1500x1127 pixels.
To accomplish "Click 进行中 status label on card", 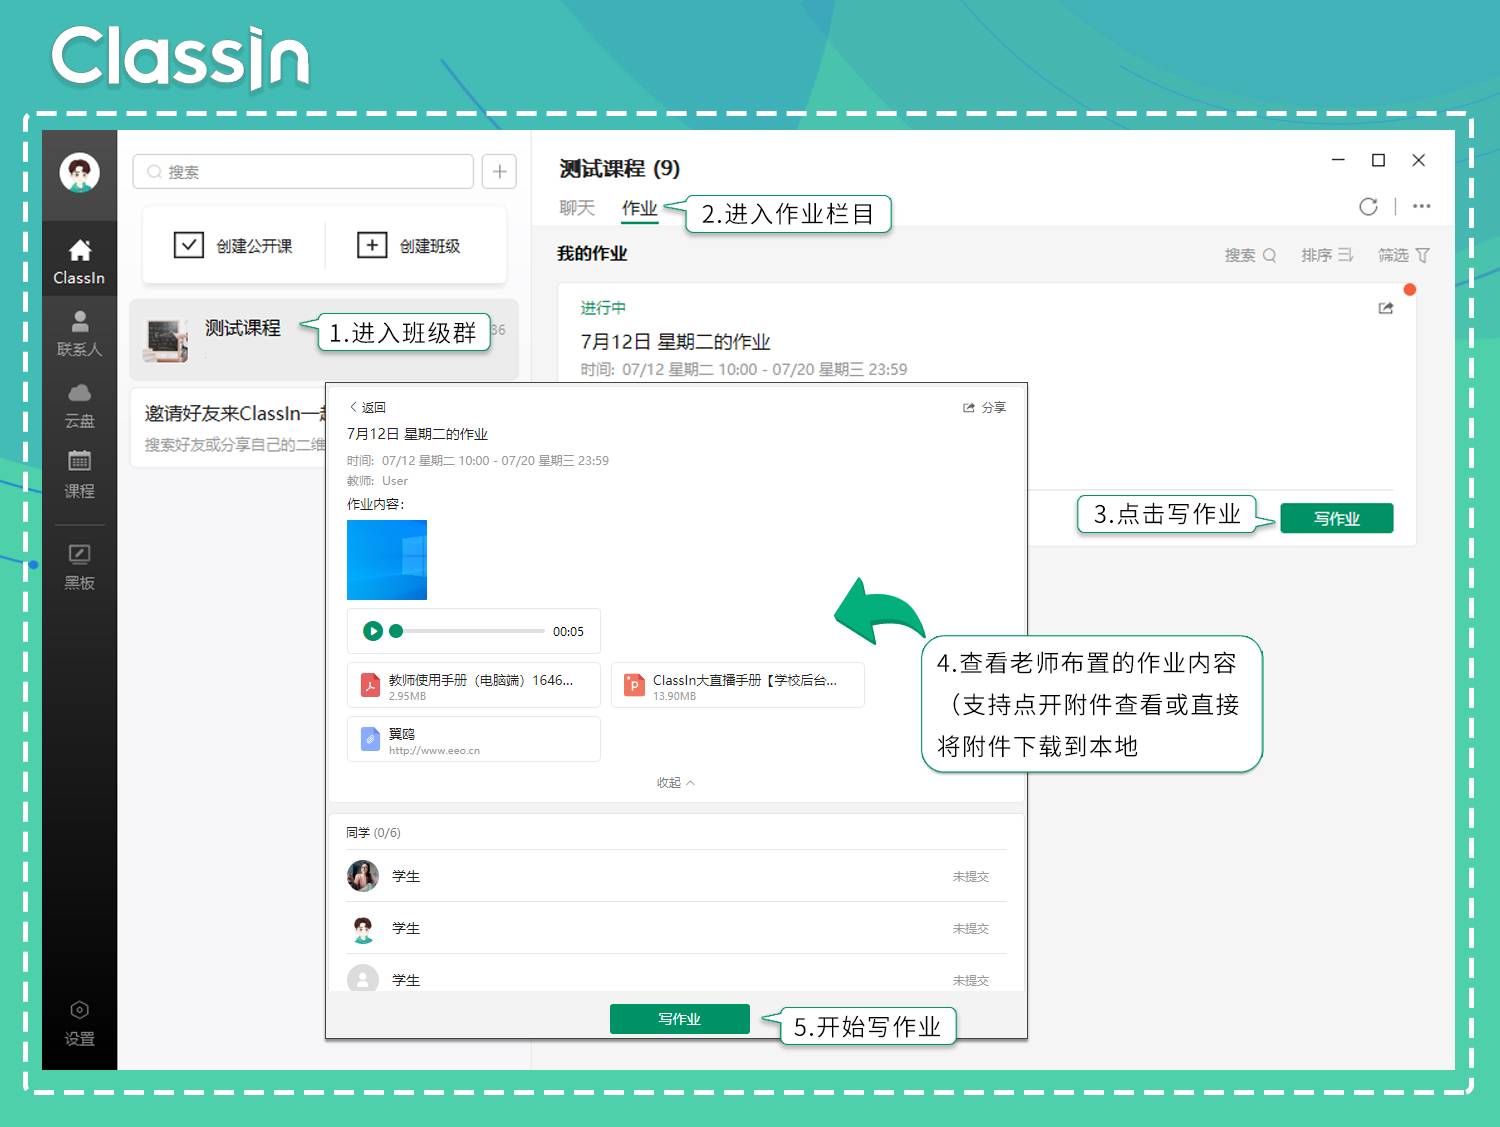I will point(603,308).
